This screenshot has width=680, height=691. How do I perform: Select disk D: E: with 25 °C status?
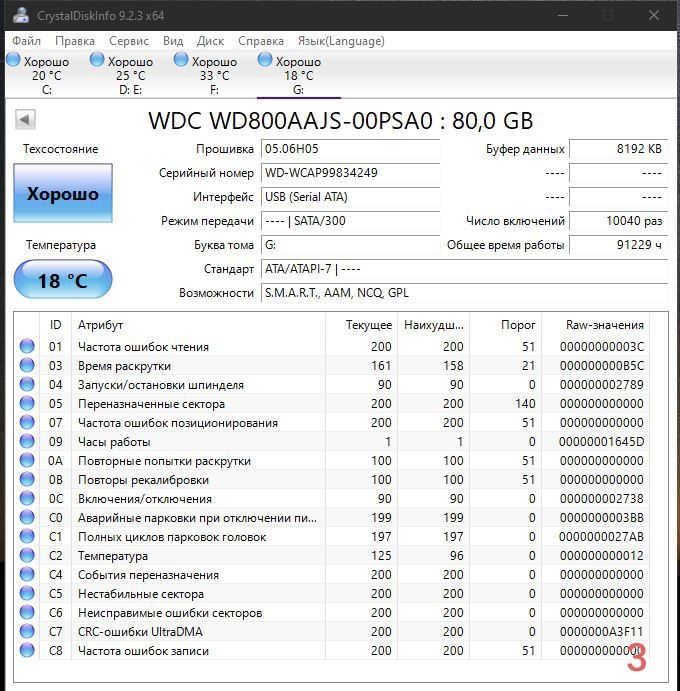pyautogui.click(x=130, y=75)
